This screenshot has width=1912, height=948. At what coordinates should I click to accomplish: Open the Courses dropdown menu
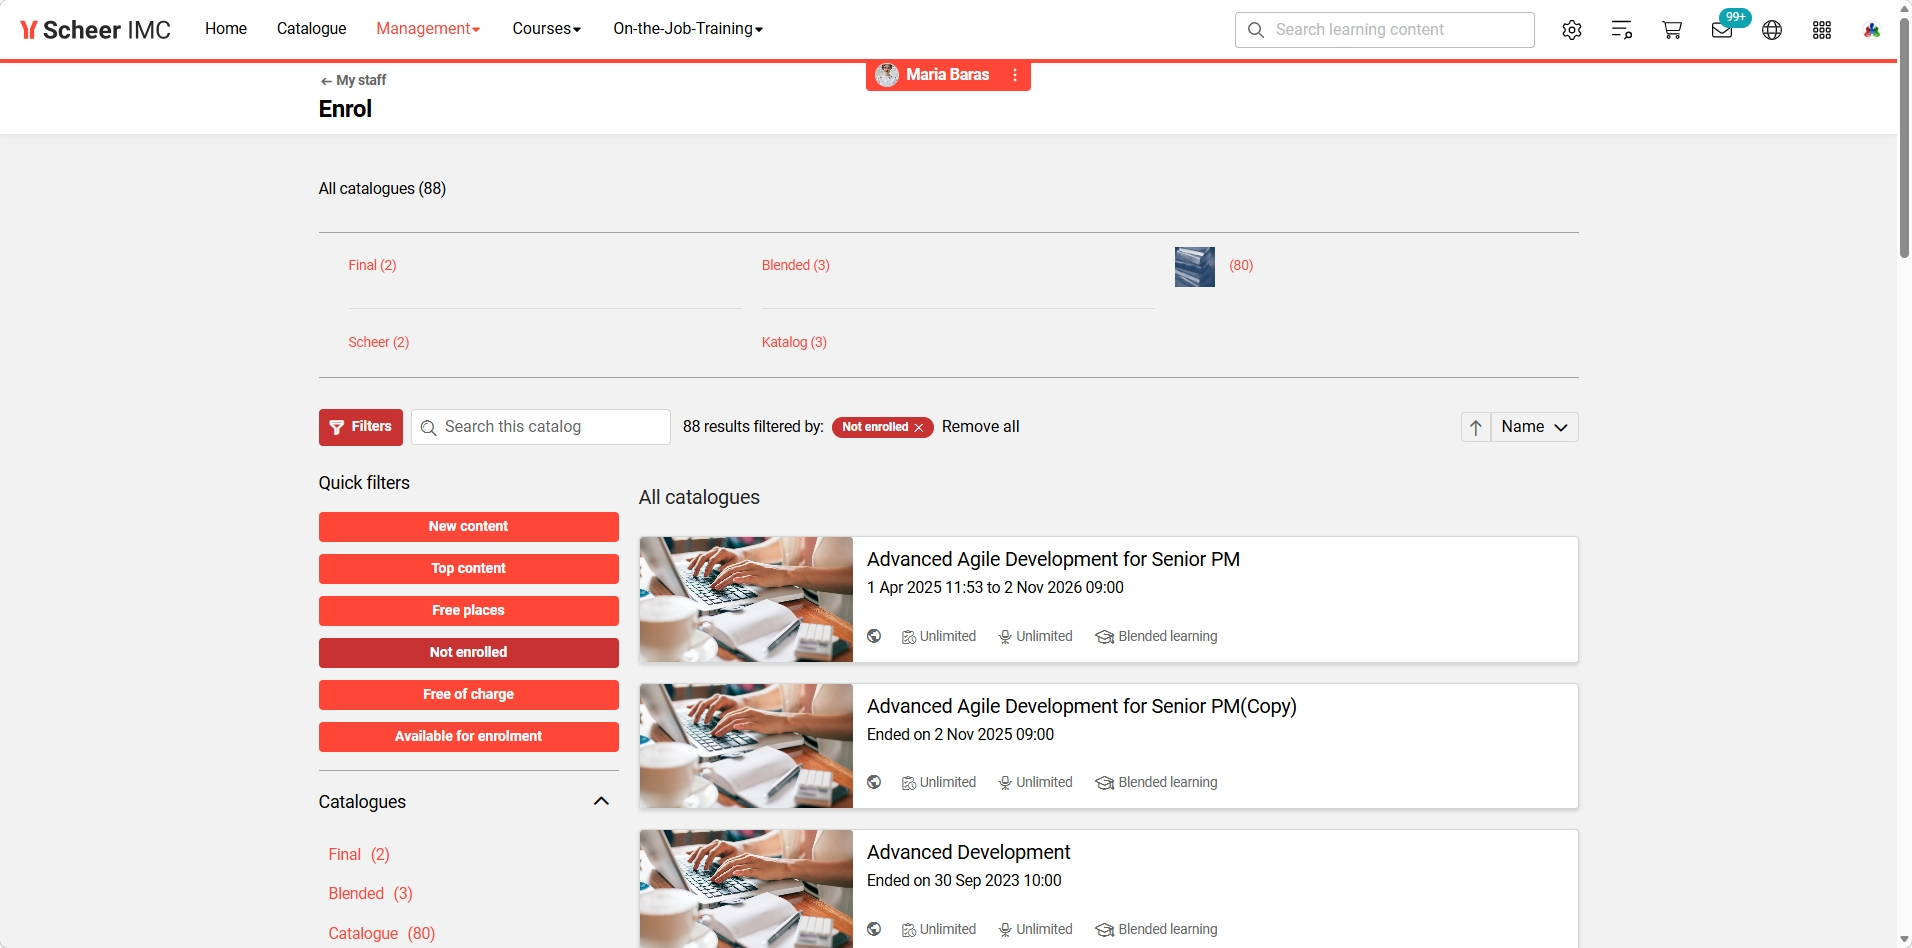(x=547, y=29)
